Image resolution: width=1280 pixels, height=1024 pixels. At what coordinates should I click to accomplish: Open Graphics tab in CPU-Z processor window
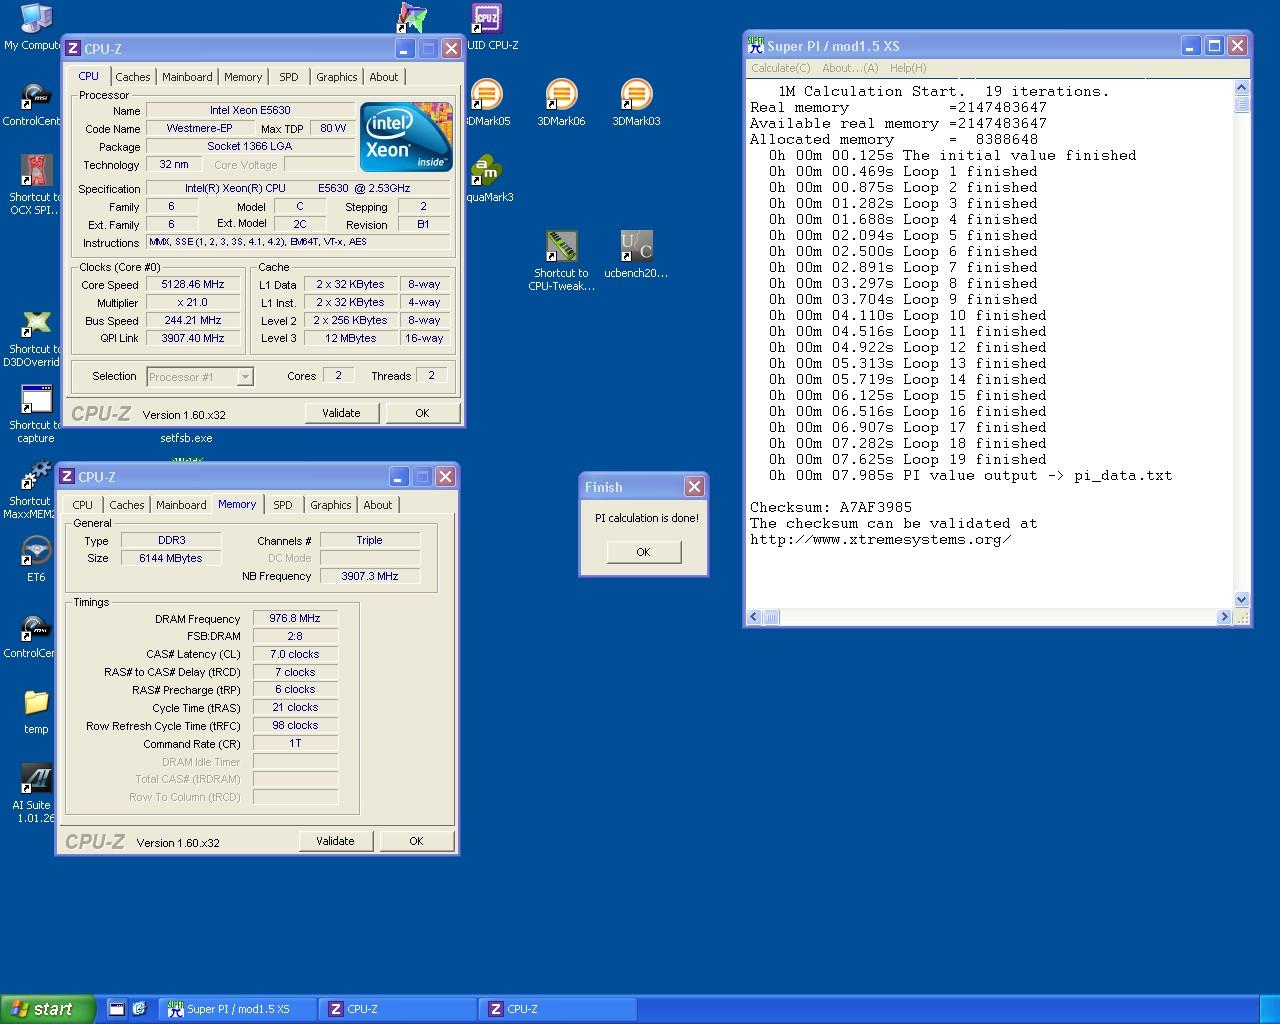click(336, 77)
